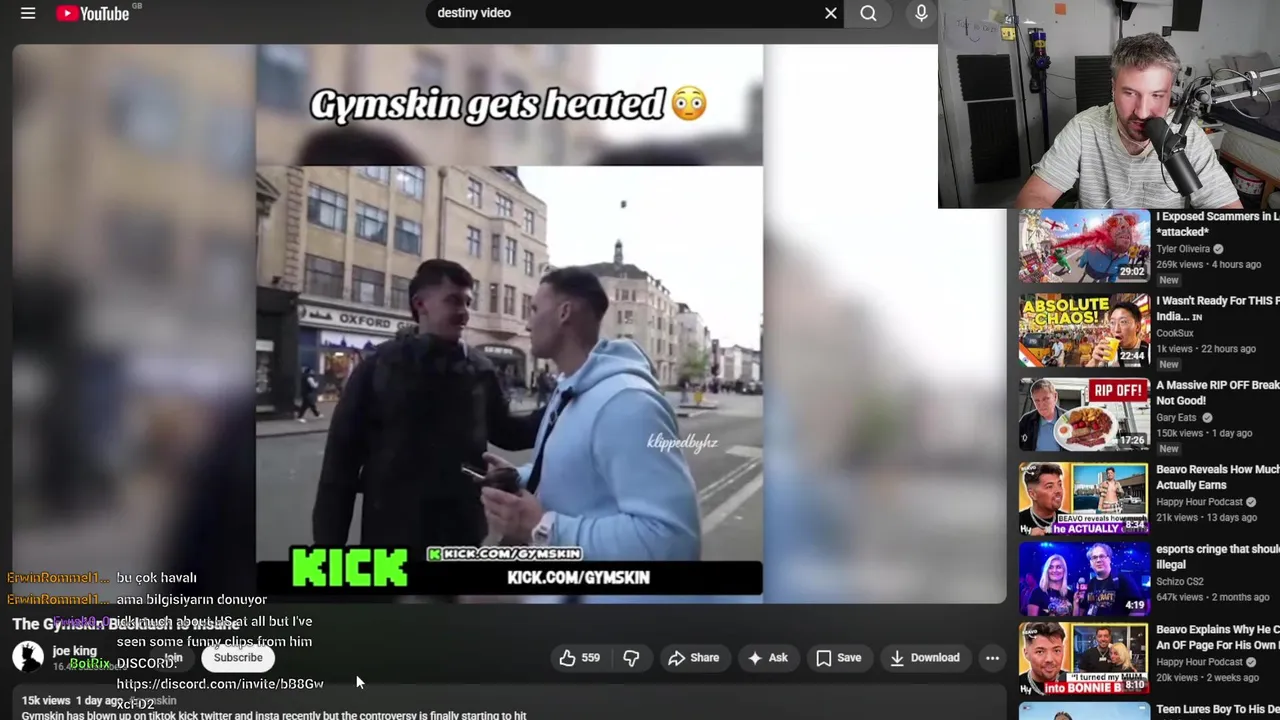Viewport: 1280px width, 720px height.
Task: Dislike the video with thumbs down
Action: pyautogui.click(x=631, y=657)
